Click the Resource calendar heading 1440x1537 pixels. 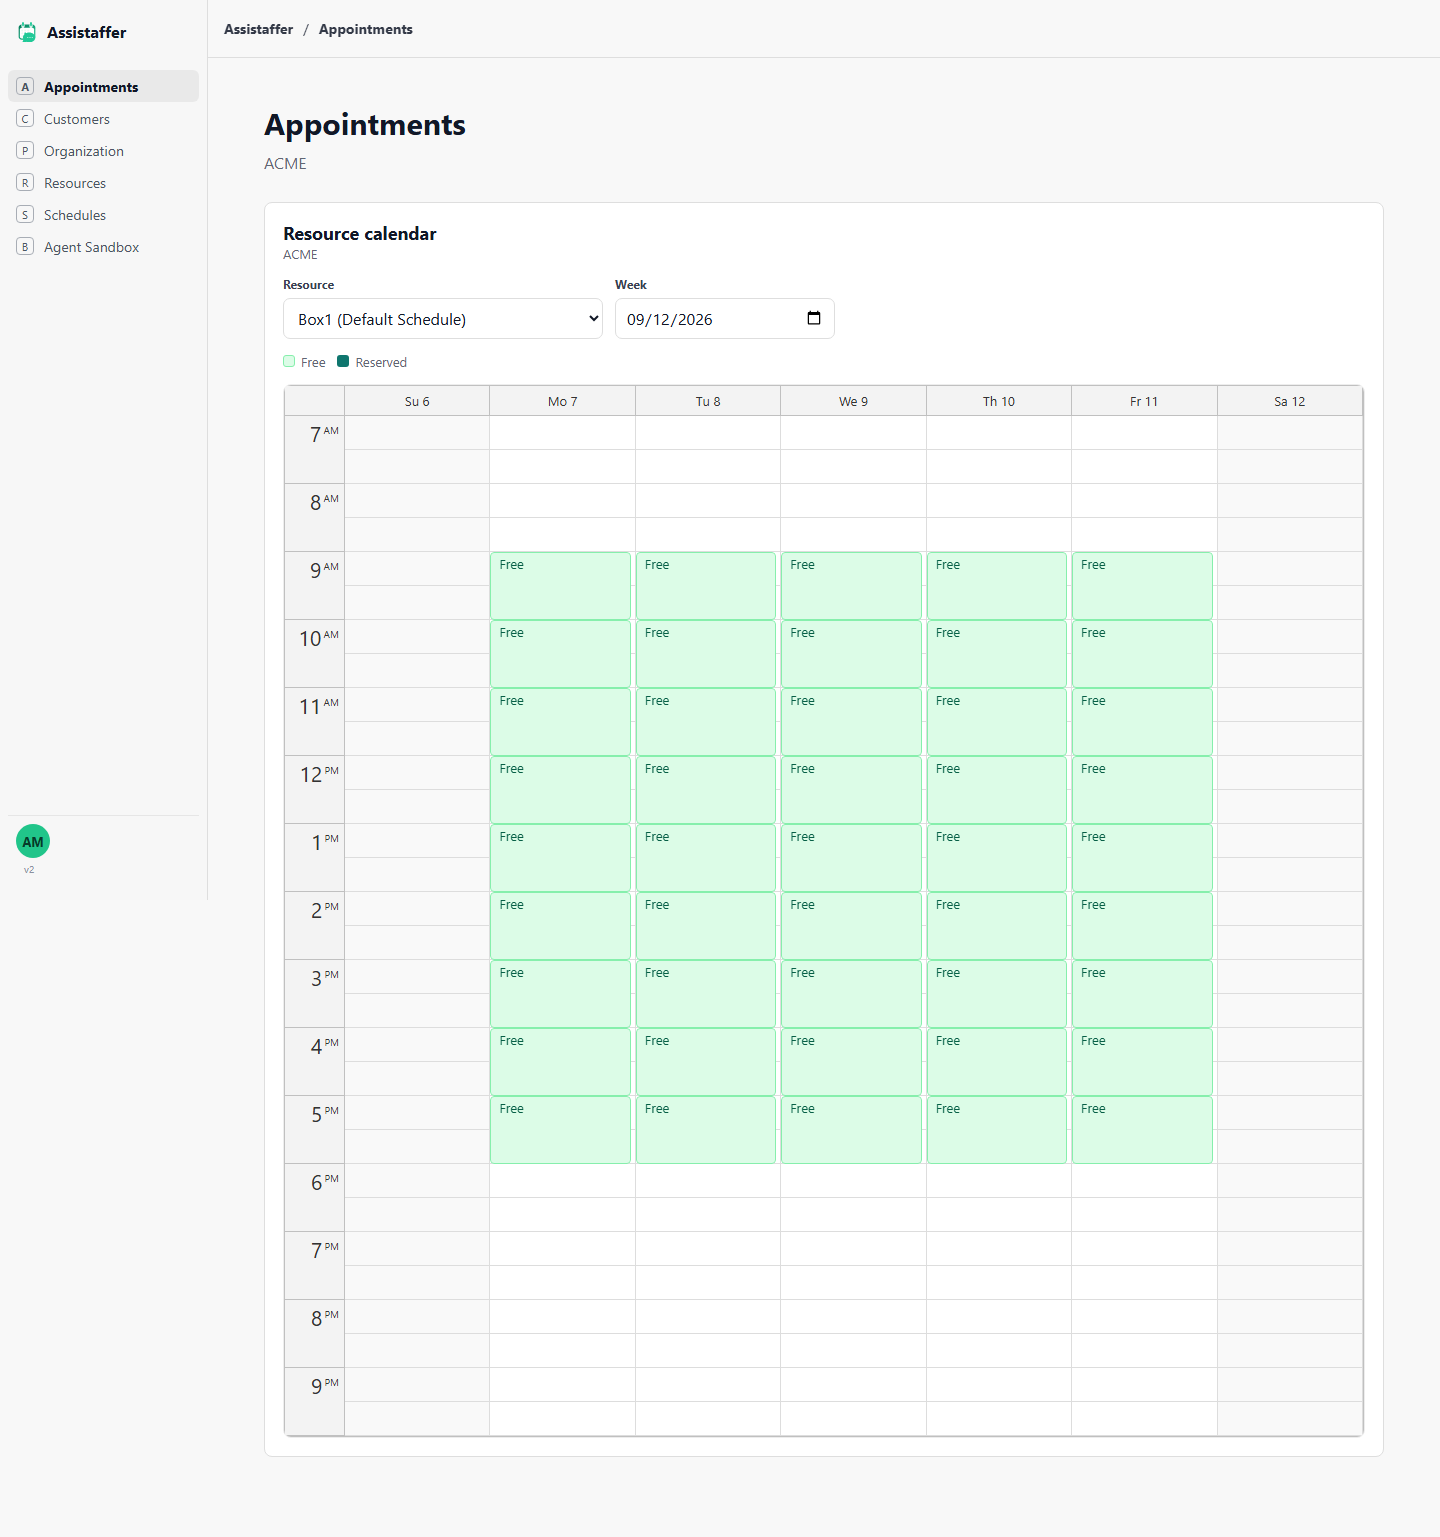360,233
